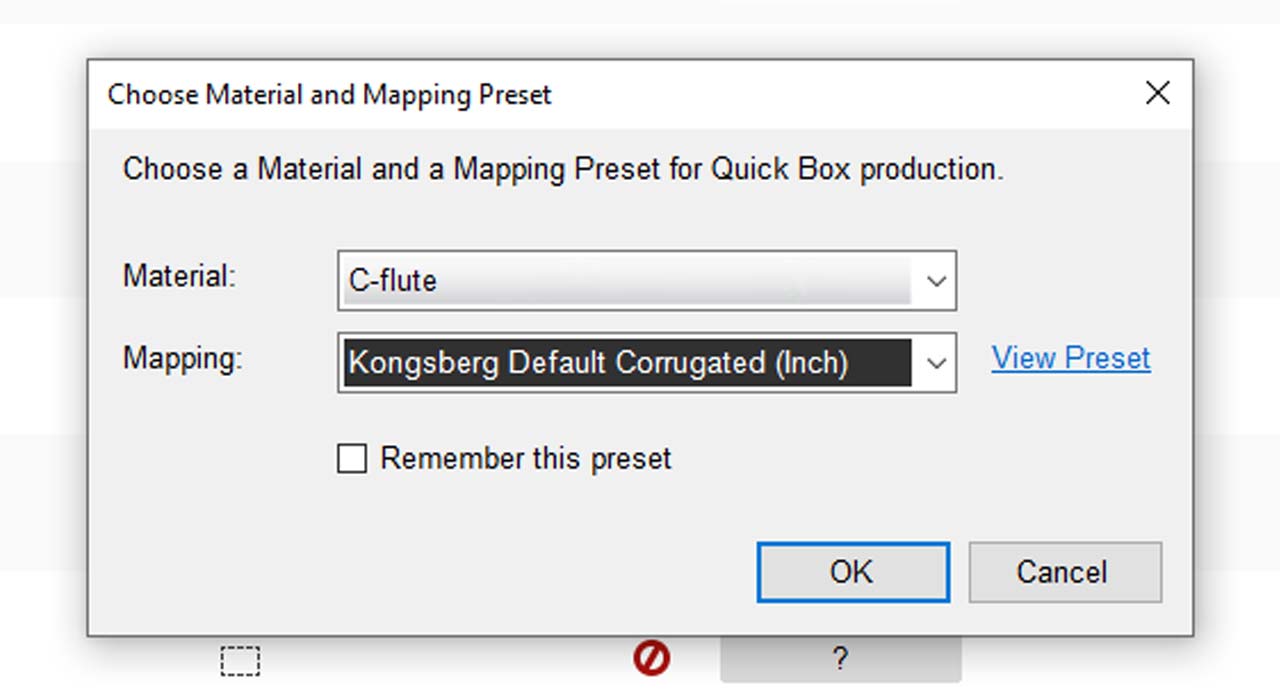Image resolution: width=1280 pixels, height=690 pixels.
Task: Dismiss the dialog using Cancel
Action: coord(1064,572)
